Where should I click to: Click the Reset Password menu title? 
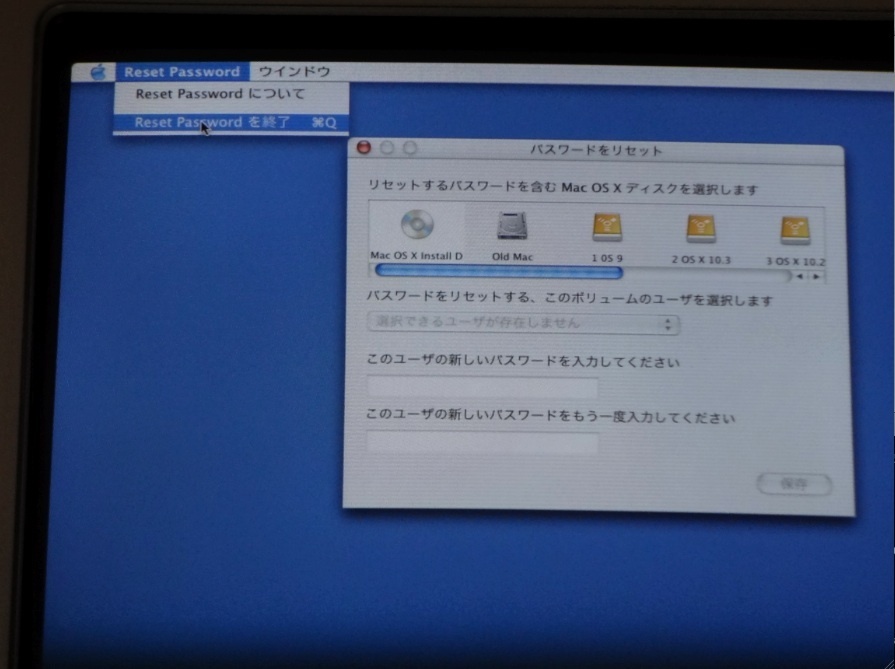pyautogui.click(x=182, y=72)
